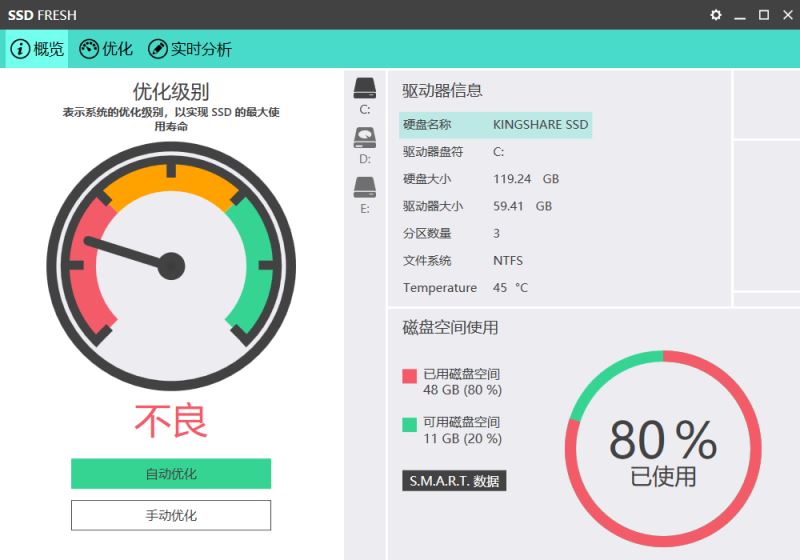Click the 驱动器盘符 label
The width and height of the screenshot is (800, 560).
(x=433, y=152)
